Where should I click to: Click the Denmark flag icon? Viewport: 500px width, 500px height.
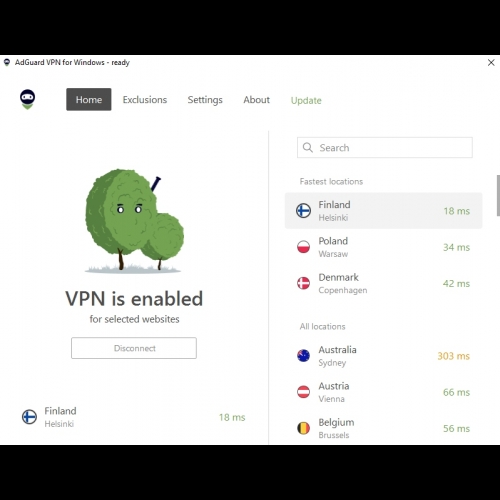click(x=303, y=283)
